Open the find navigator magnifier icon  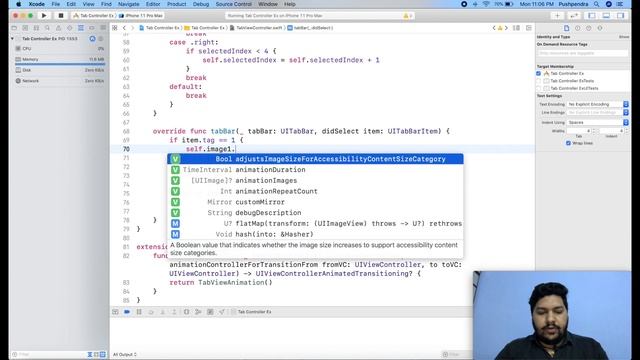[47, 28]
